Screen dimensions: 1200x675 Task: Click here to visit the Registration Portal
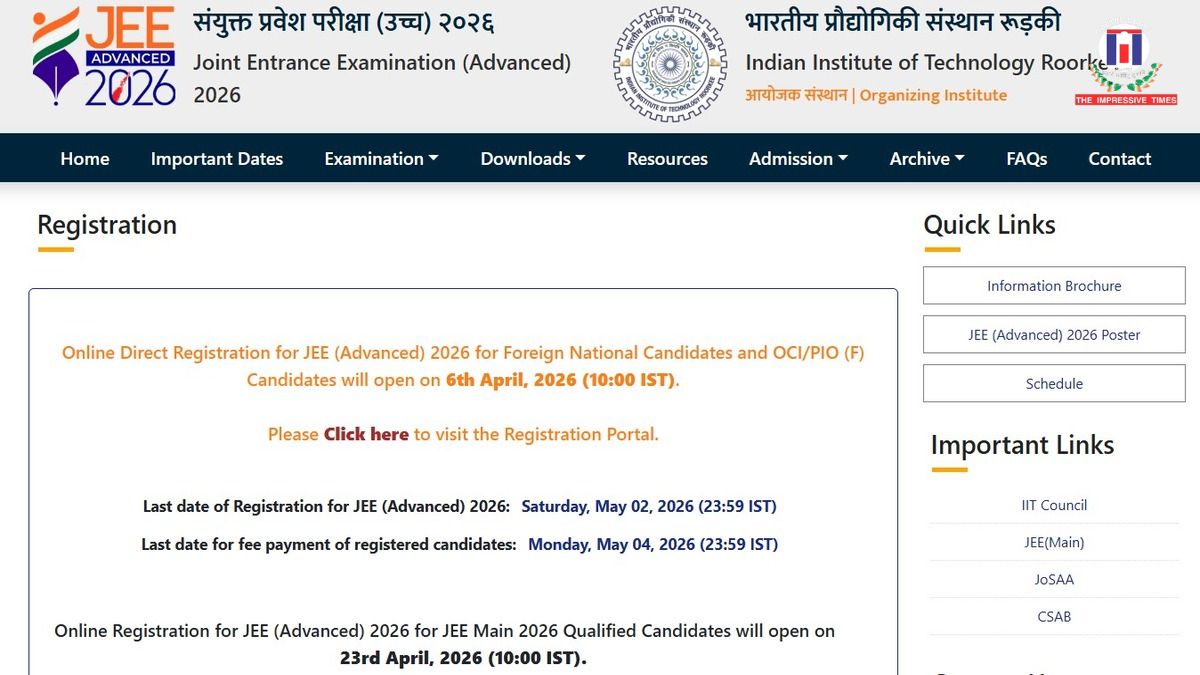click(x=365, y=434)
